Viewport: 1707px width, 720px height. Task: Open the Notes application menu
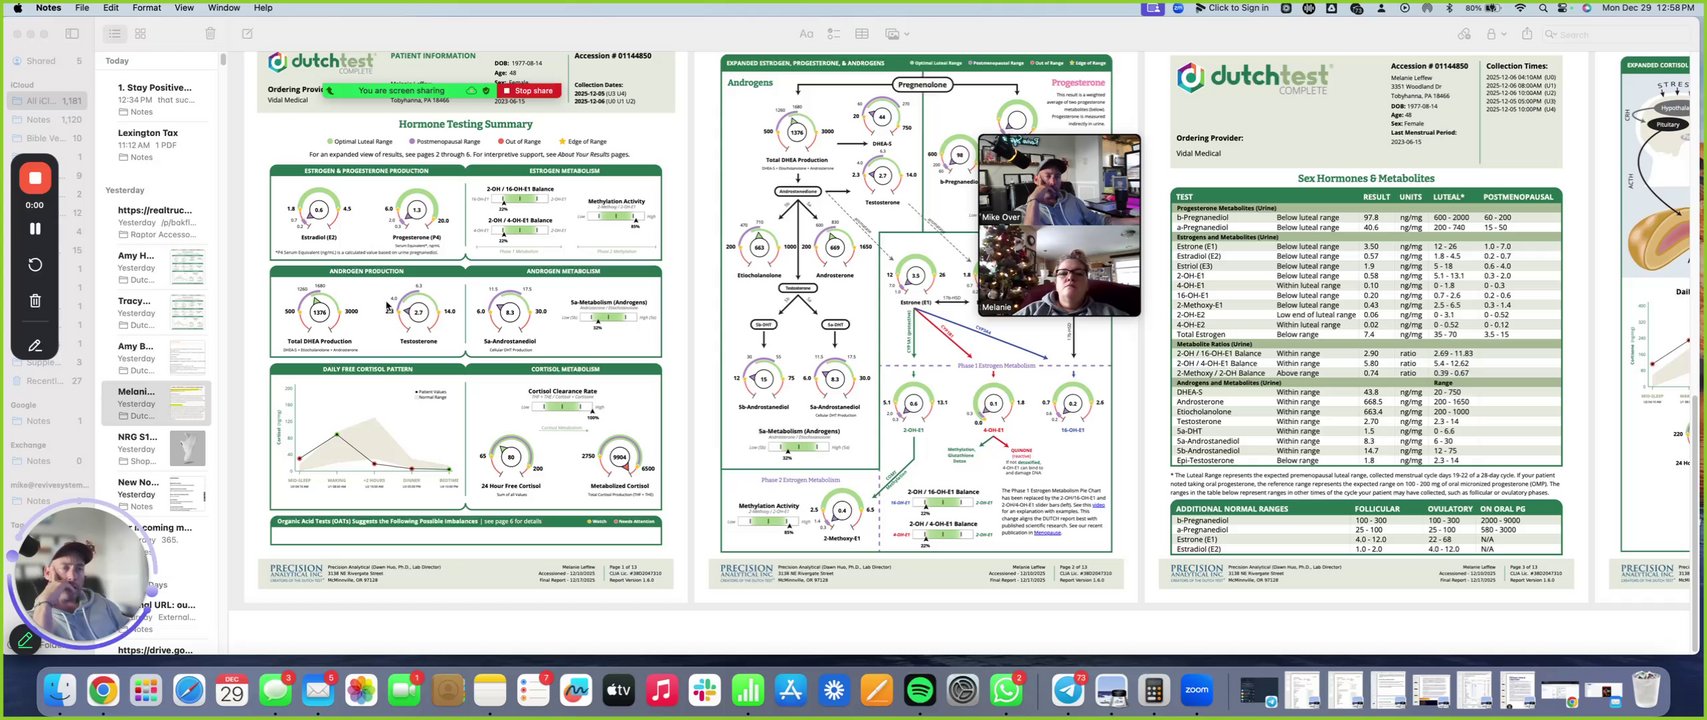pos(48,8)
